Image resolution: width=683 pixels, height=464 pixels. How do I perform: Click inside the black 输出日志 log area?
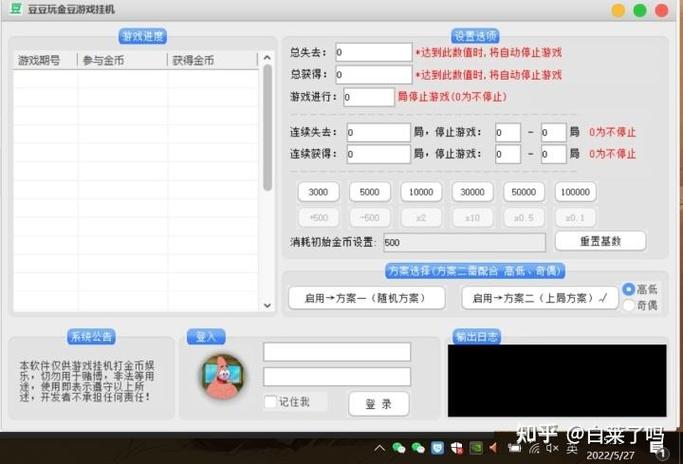557,380
